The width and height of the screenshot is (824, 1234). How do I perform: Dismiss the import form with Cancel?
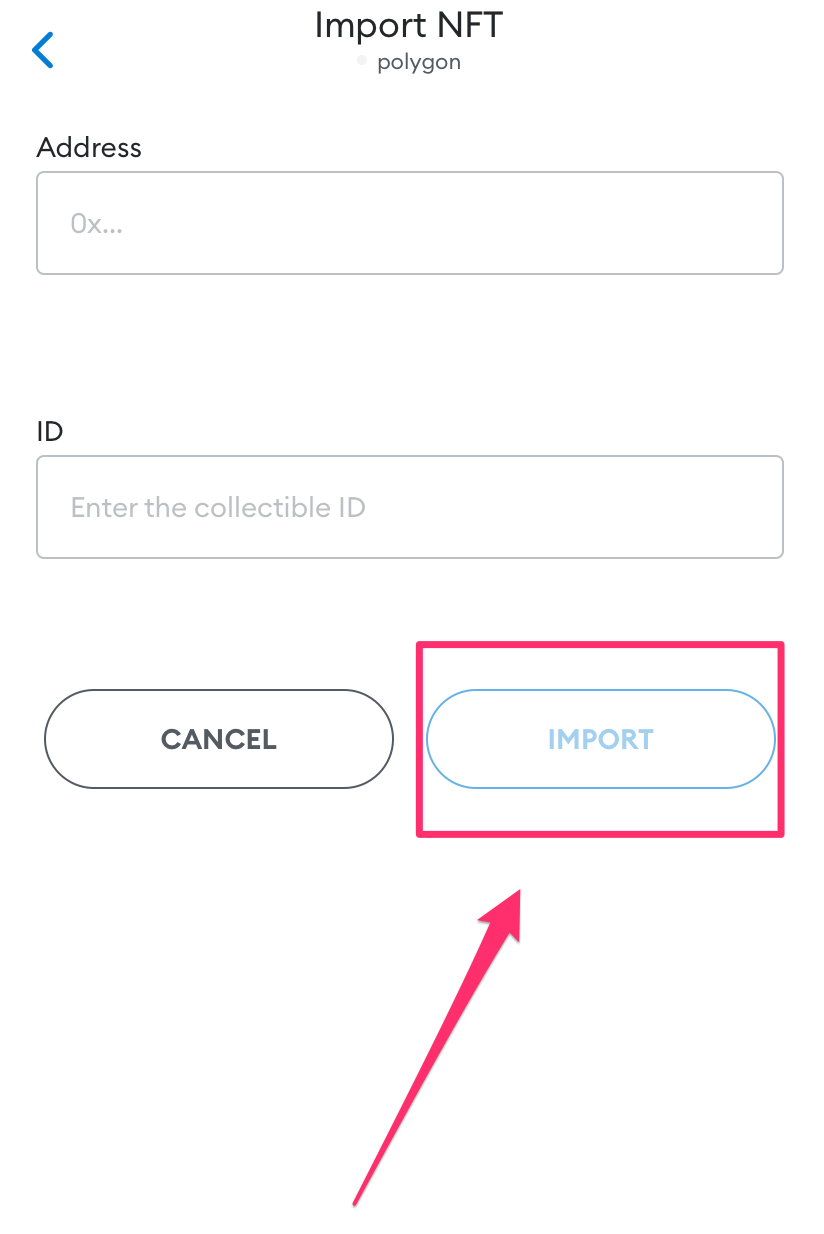pyautogui.click(x=219, y=739)
